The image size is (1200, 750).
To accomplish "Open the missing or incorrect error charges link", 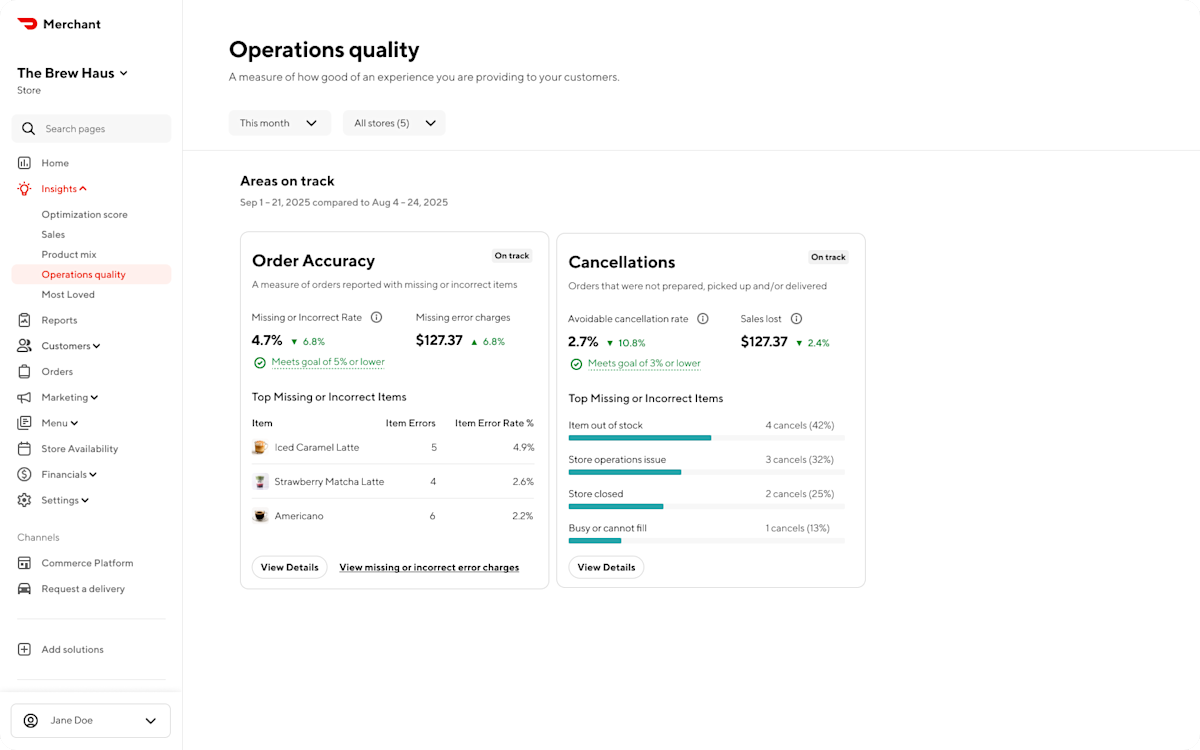I will click(x=428, y=567).
